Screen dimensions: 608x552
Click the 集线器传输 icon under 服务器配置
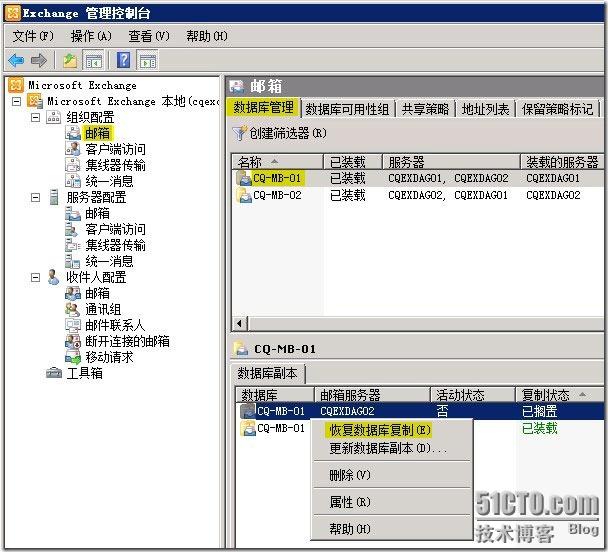[73, 245]
